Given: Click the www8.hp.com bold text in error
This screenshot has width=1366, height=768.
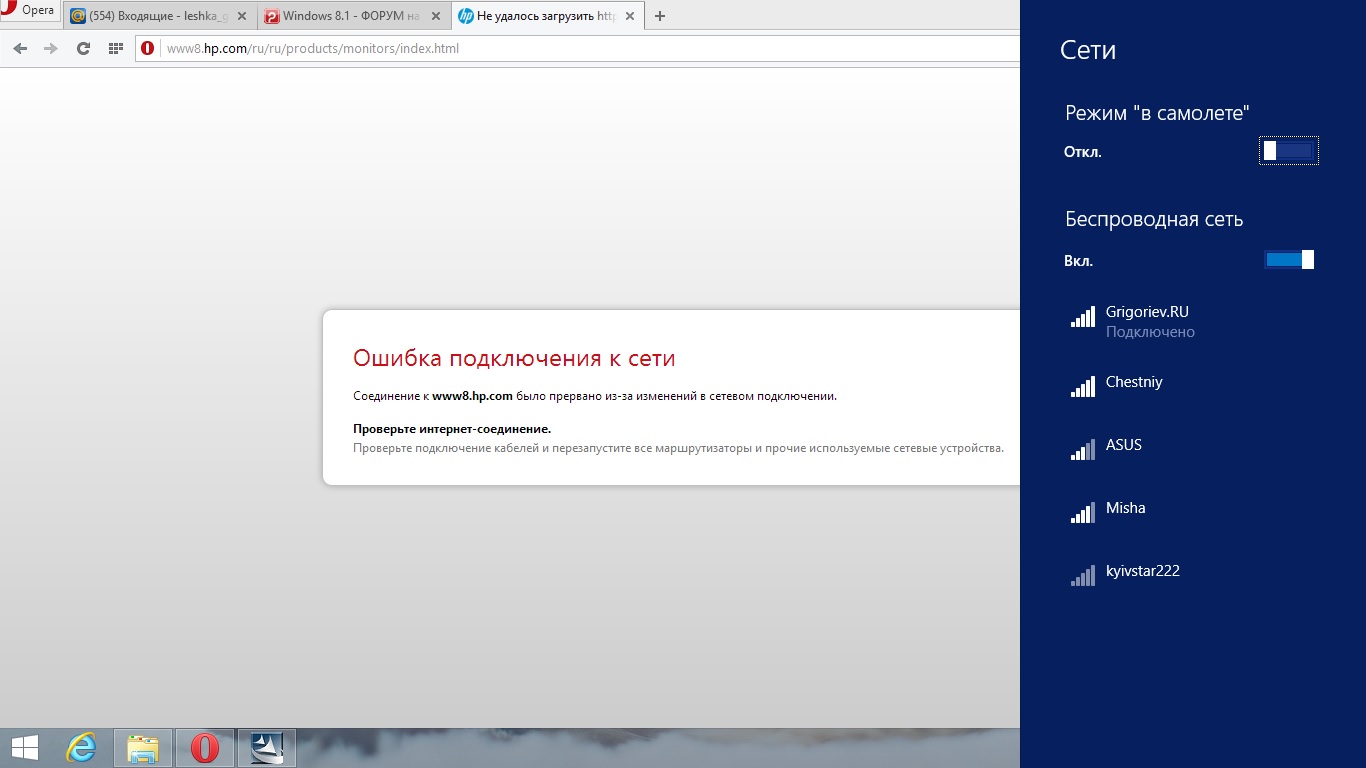Looking at the screenshot, I should (x=472, y=396).
